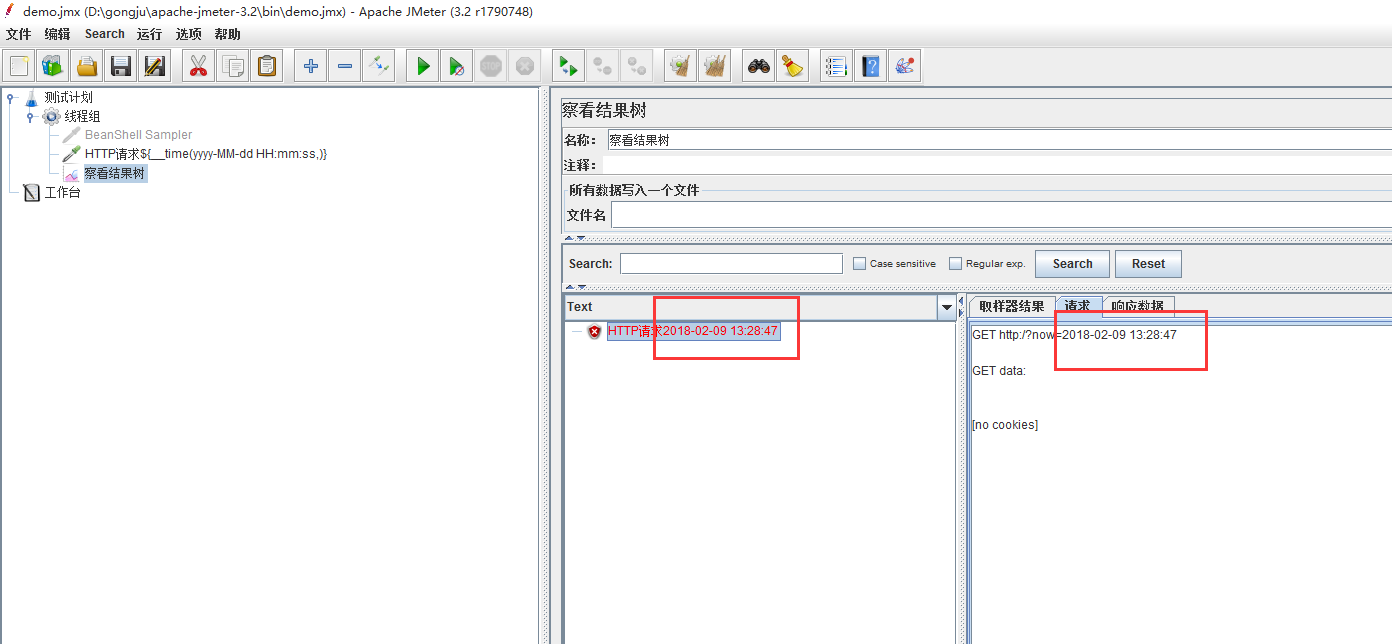Image resolution: width=1392 pixels, height=644 pixels.
Task: Click the Open file folder icon
Action: point(87,66)
